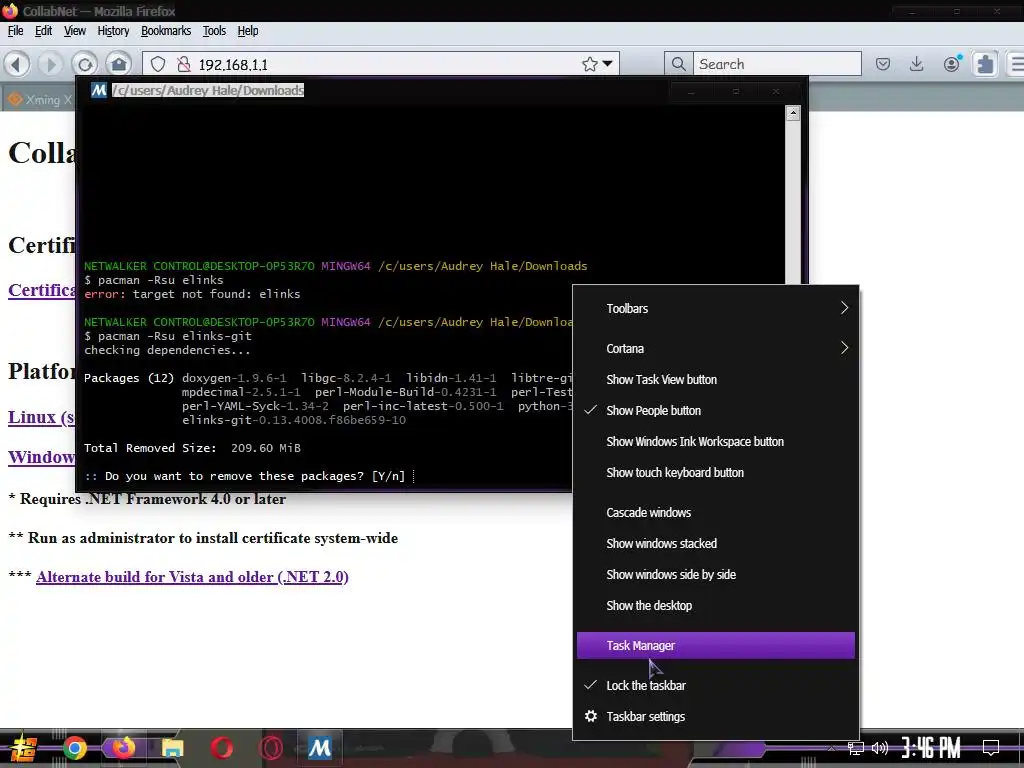
Task: Click the search magnifier icon
Action: (x=679, y=64)
